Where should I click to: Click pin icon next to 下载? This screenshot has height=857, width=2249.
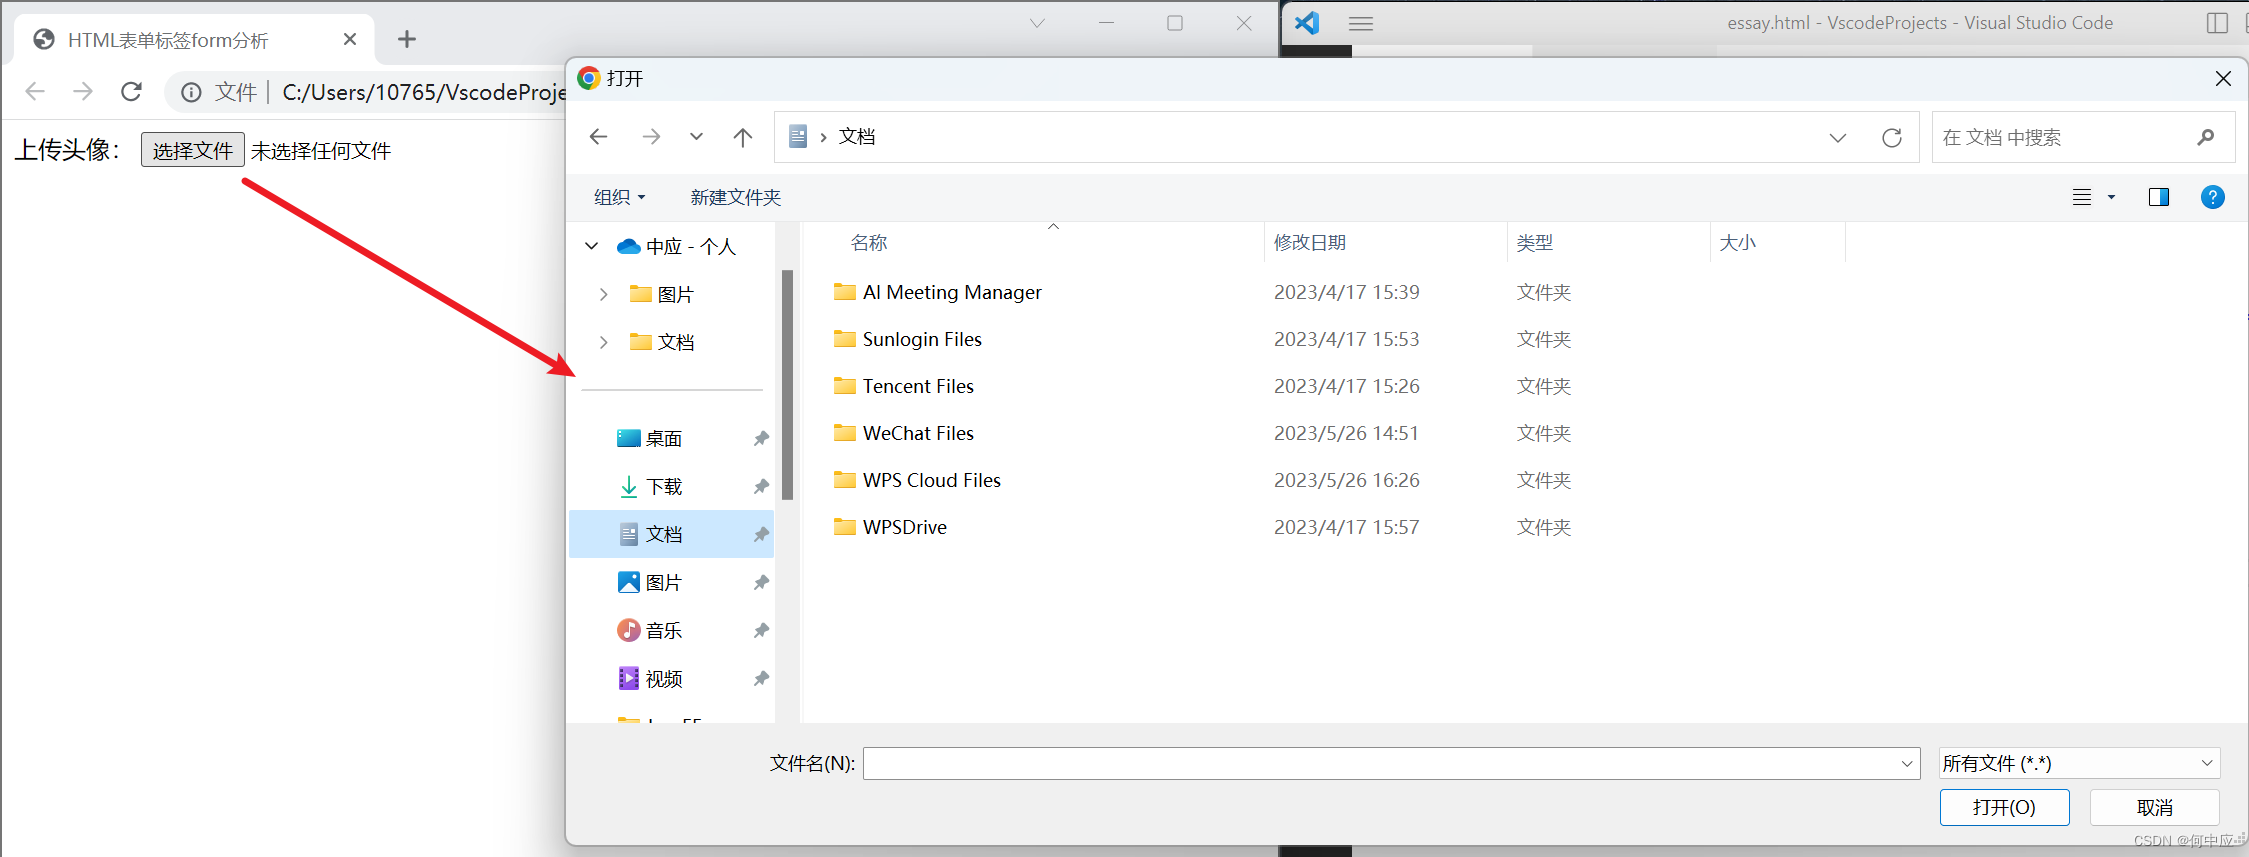[761, 486]
